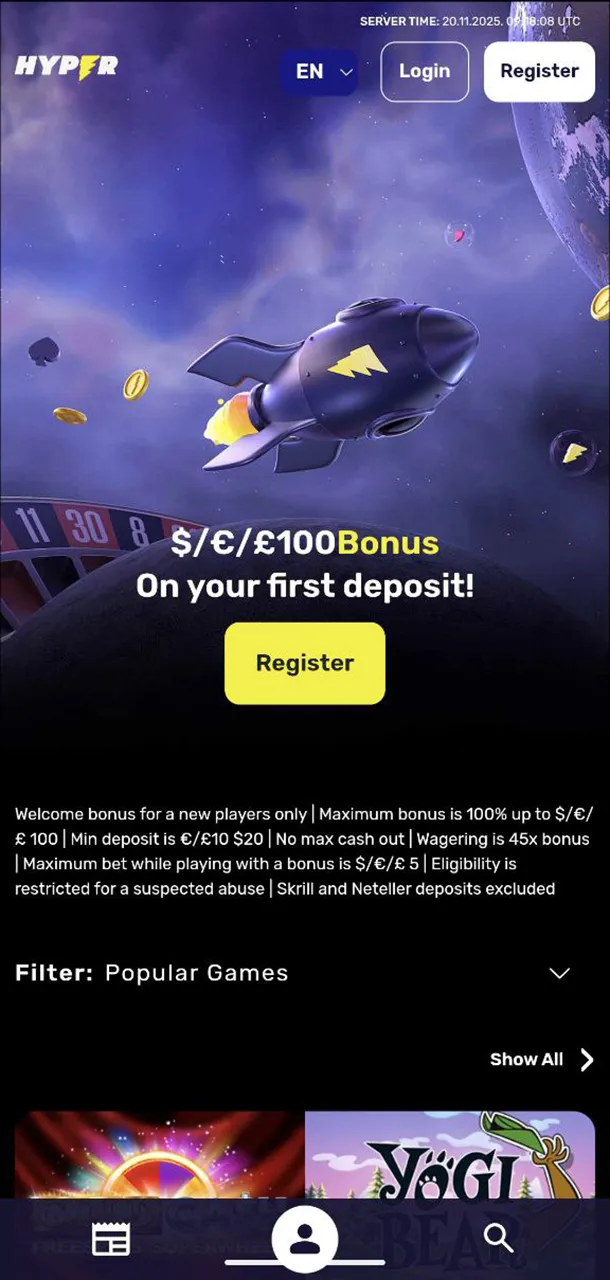The image size is (610, 1280).
Task: Select the Popular Games filter label
Action: 197,973
